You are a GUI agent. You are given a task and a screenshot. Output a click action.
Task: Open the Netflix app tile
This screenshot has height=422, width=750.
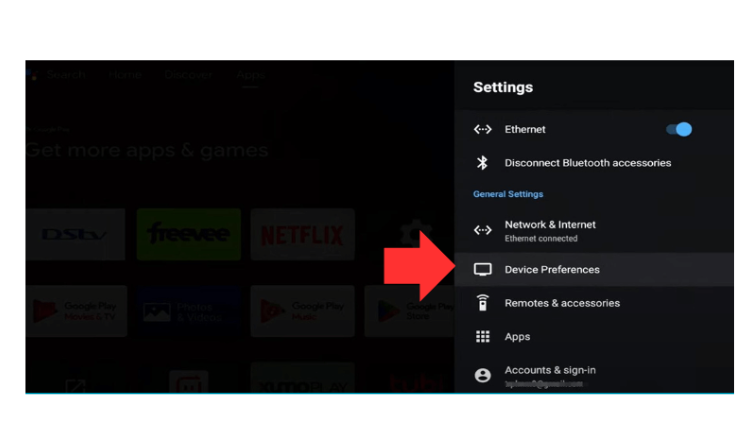302,234
